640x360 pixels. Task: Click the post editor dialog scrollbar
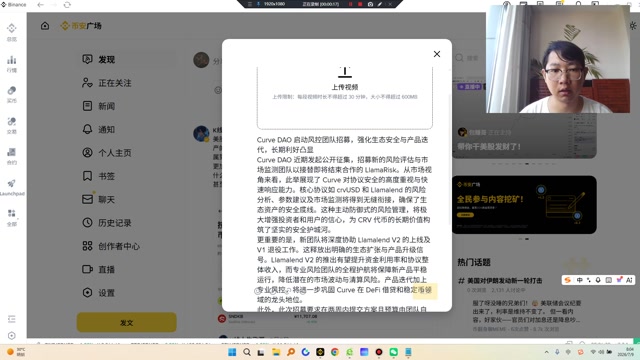pyautogui.click(x=450, y=159)
